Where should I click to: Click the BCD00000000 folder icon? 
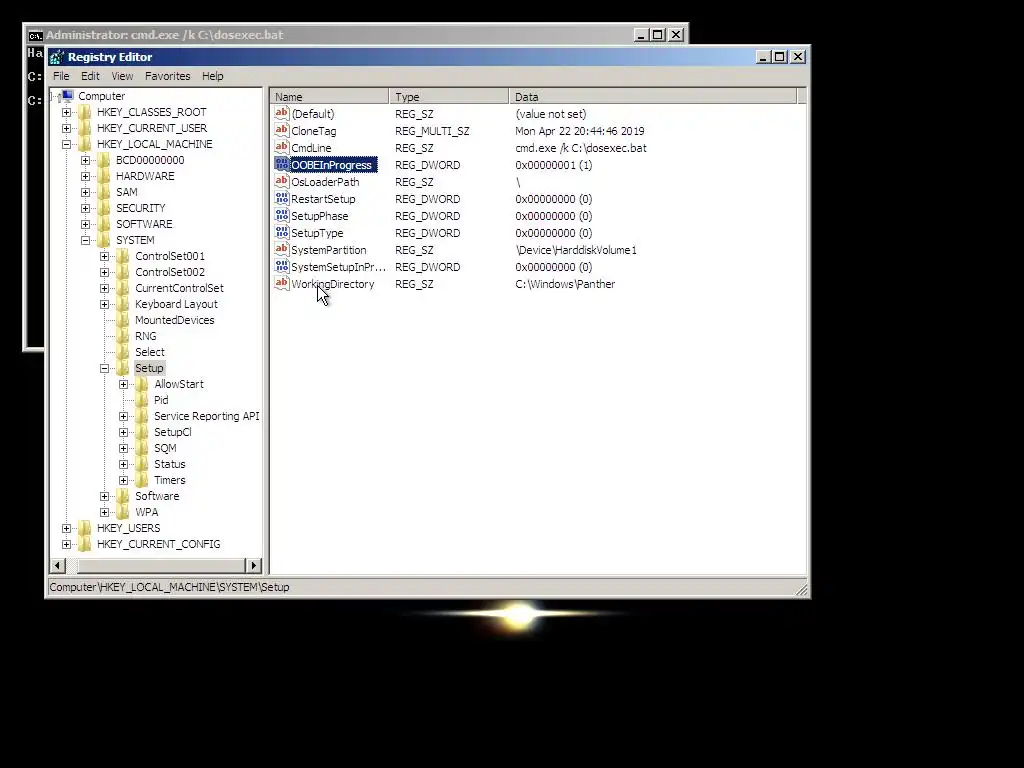pyautogui.click(x=104, y=160)
